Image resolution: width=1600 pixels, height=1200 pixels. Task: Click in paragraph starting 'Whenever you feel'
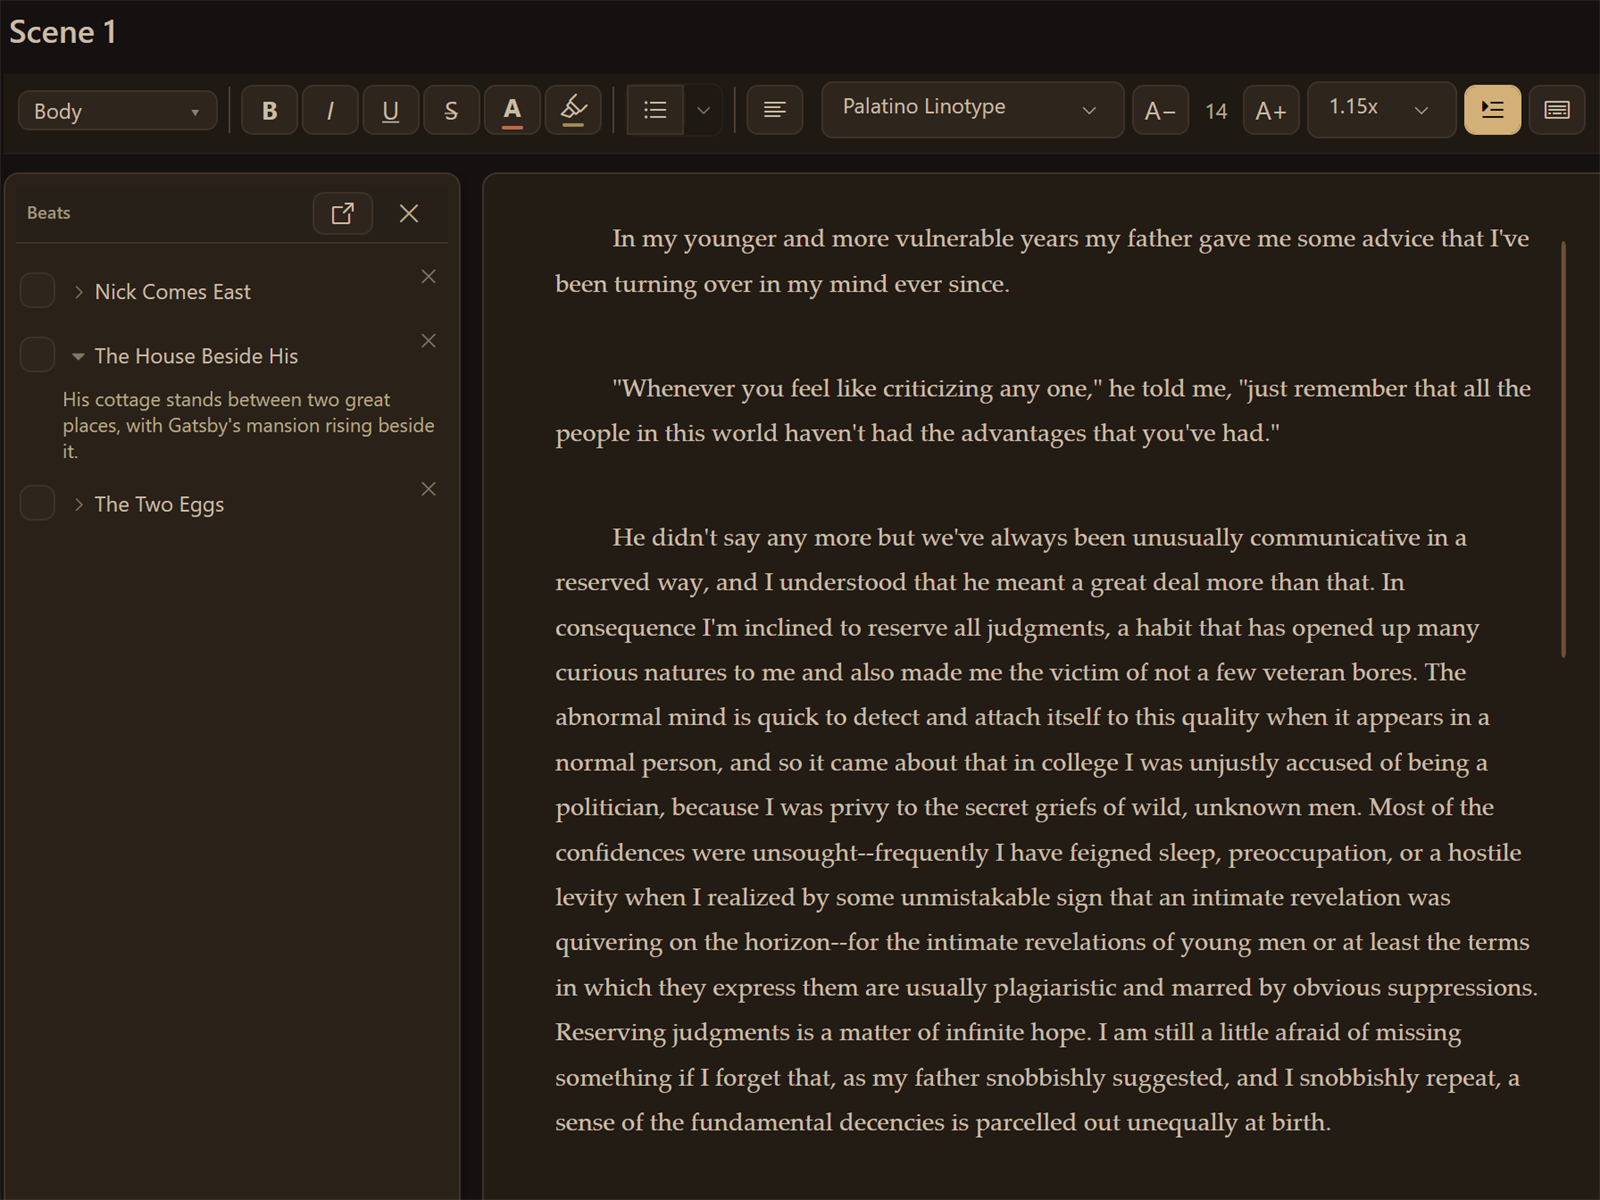[1043, 410]
